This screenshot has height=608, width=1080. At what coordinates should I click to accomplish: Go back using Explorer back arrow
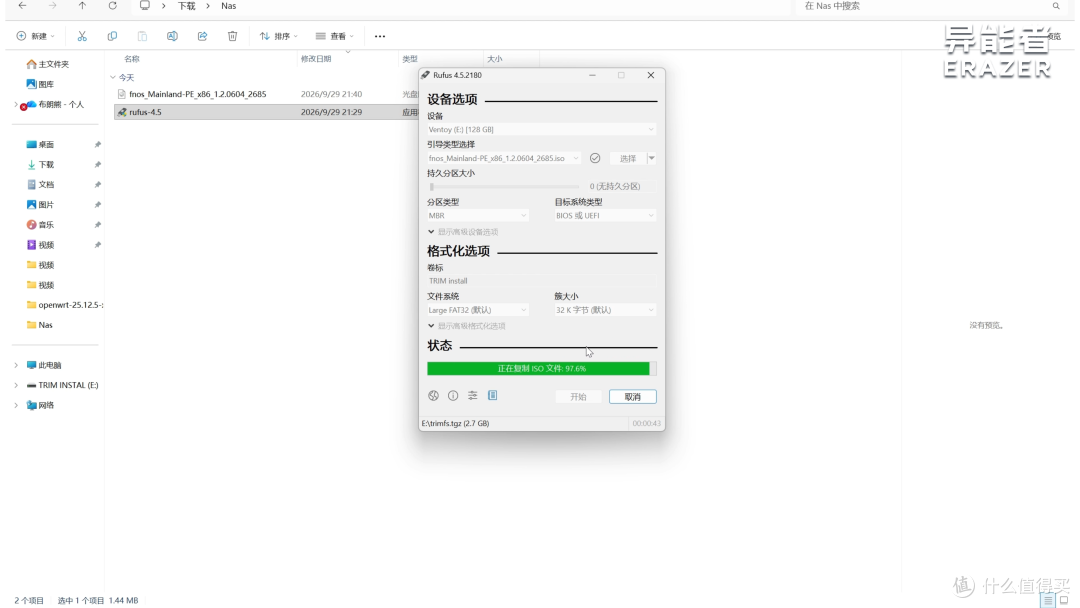click(x=22, y=6)
